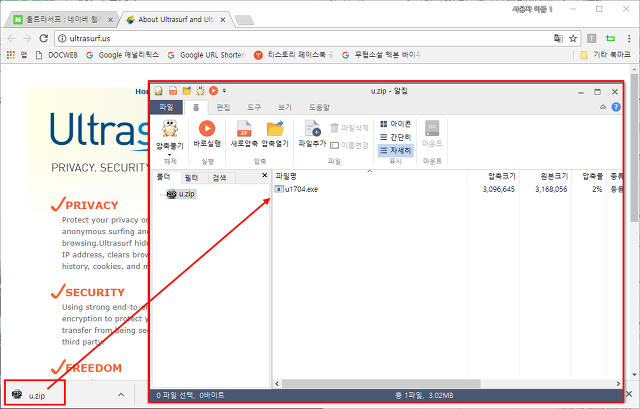
Task: Click Chrome reload page icon
Action: (44, 38)
